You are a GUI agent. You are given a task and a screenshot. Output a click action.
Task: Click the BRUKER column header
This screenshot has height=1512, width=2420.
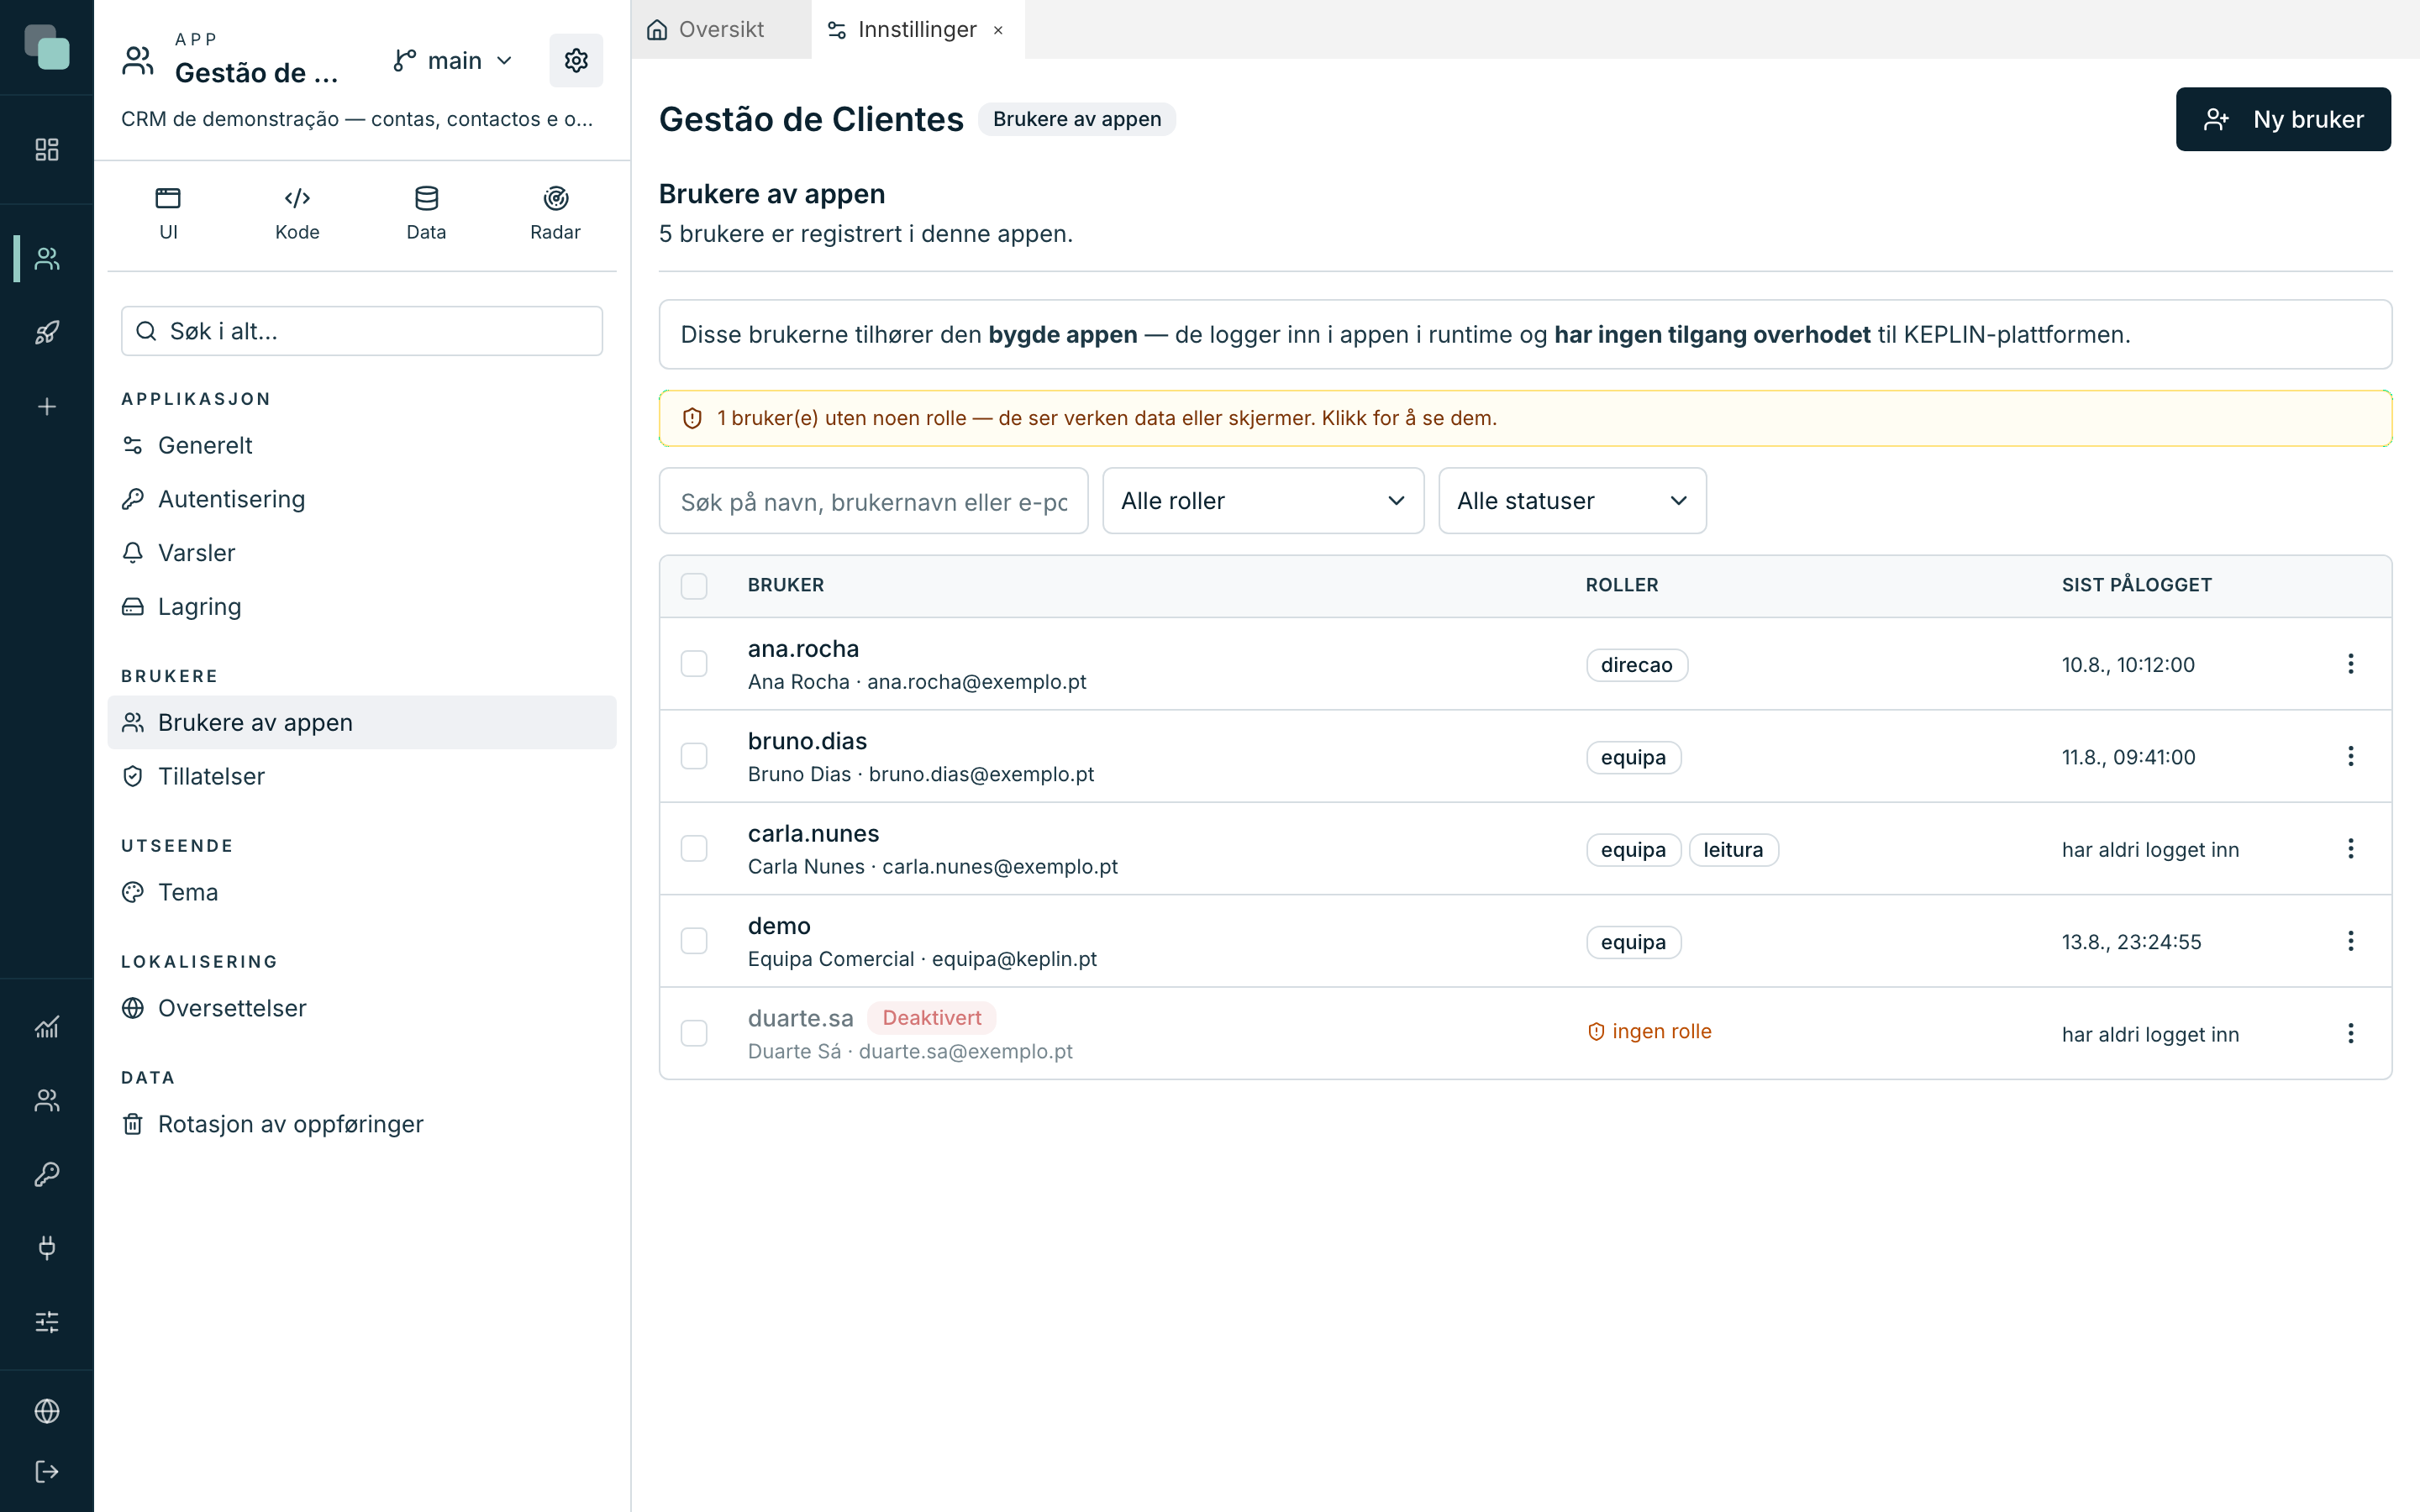pyautogui.click(x=786, y=585)
